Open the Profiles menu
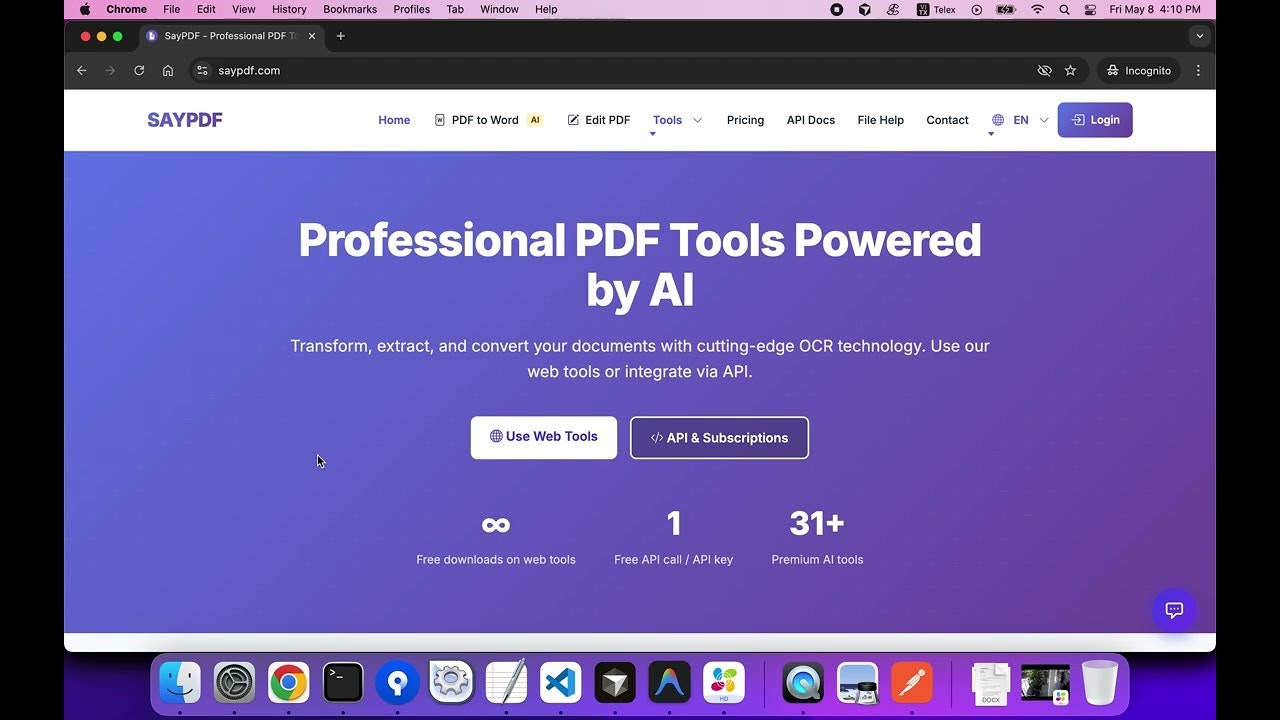Screen dimensions: 1280x720 click(x=411, y=9)
